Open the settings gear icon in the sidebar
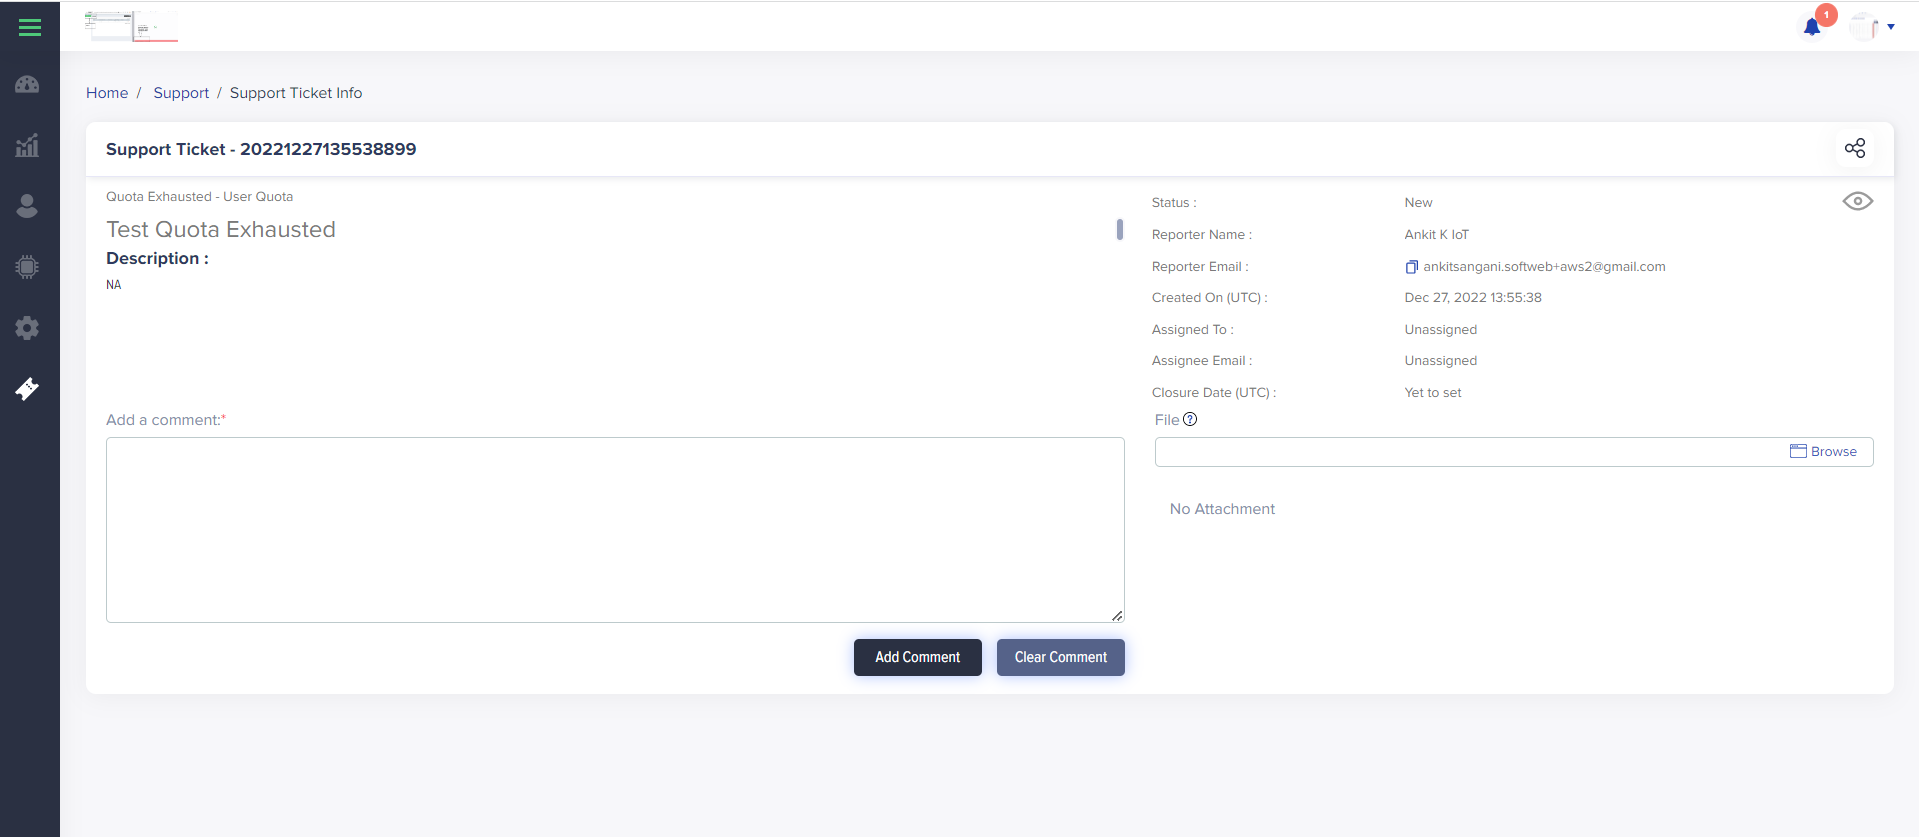This screenshot has width=1919, height=837. 28,328
